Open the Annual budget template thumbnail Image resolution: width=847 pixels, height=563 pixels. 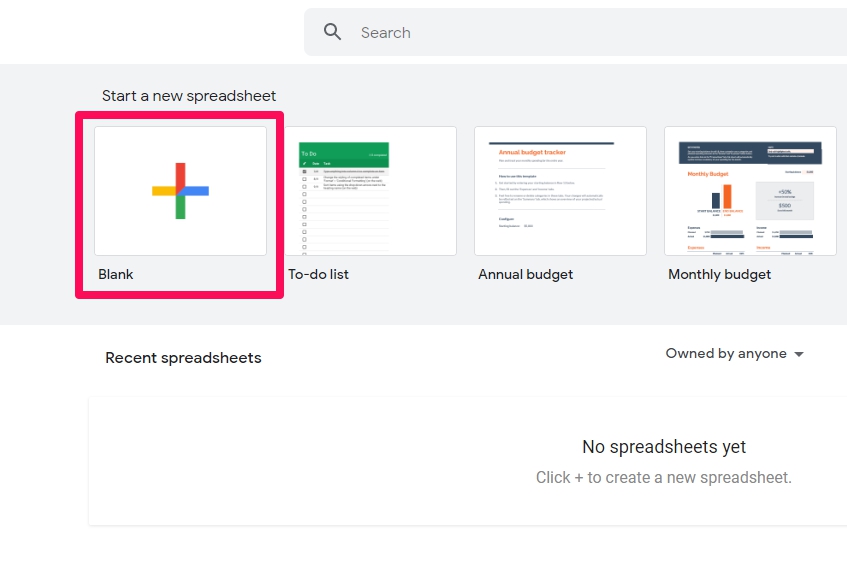tap(560, 191)
